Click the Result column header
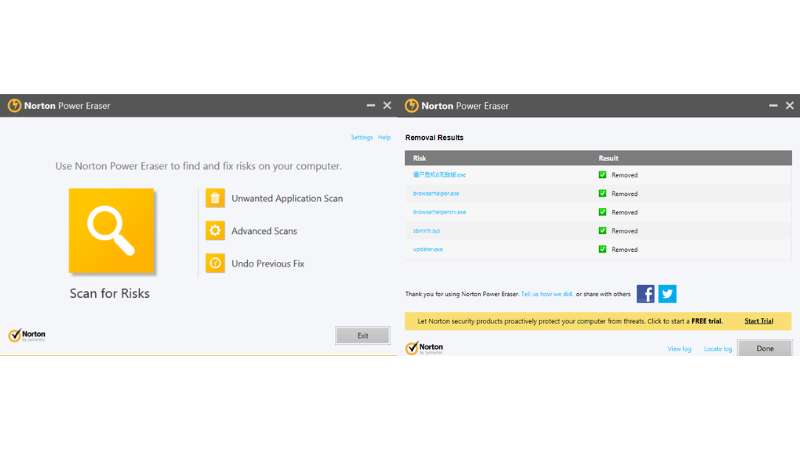The image size is (800, 450). coord(608,158)
